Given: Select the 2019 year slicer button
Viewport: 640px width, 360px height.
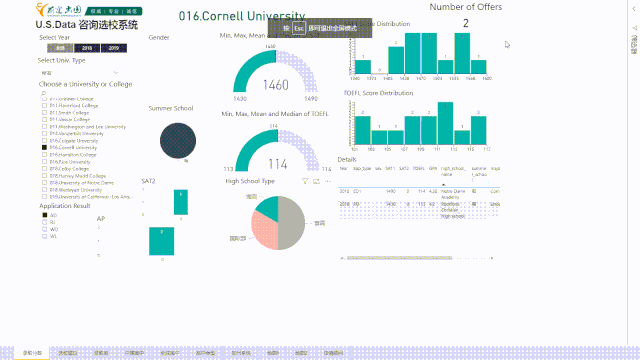Looking at the screenshot, I should click(x=113, y=48).
